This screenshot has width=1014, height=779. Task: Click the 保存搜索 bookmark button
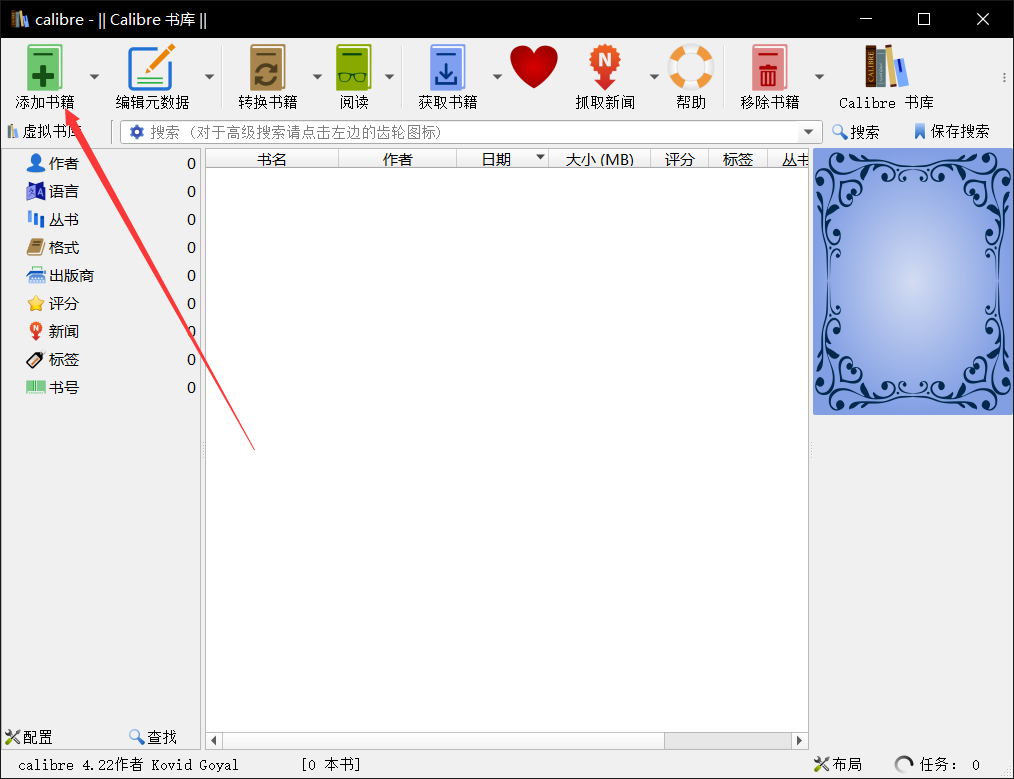(951, 132)
